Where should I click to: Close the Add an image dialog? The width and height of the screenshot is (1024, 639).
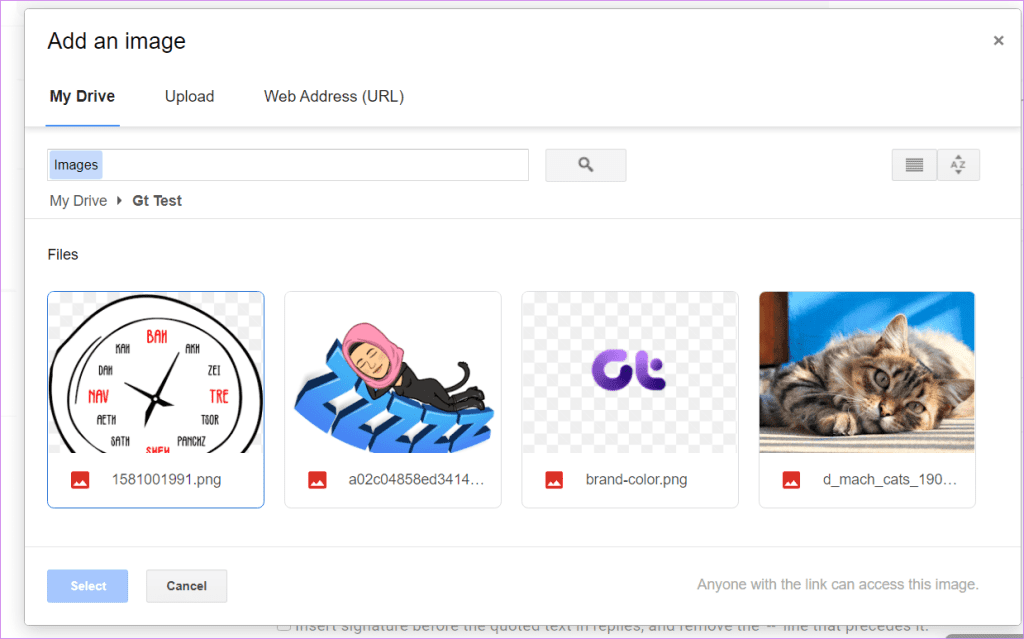pos(998,41)
